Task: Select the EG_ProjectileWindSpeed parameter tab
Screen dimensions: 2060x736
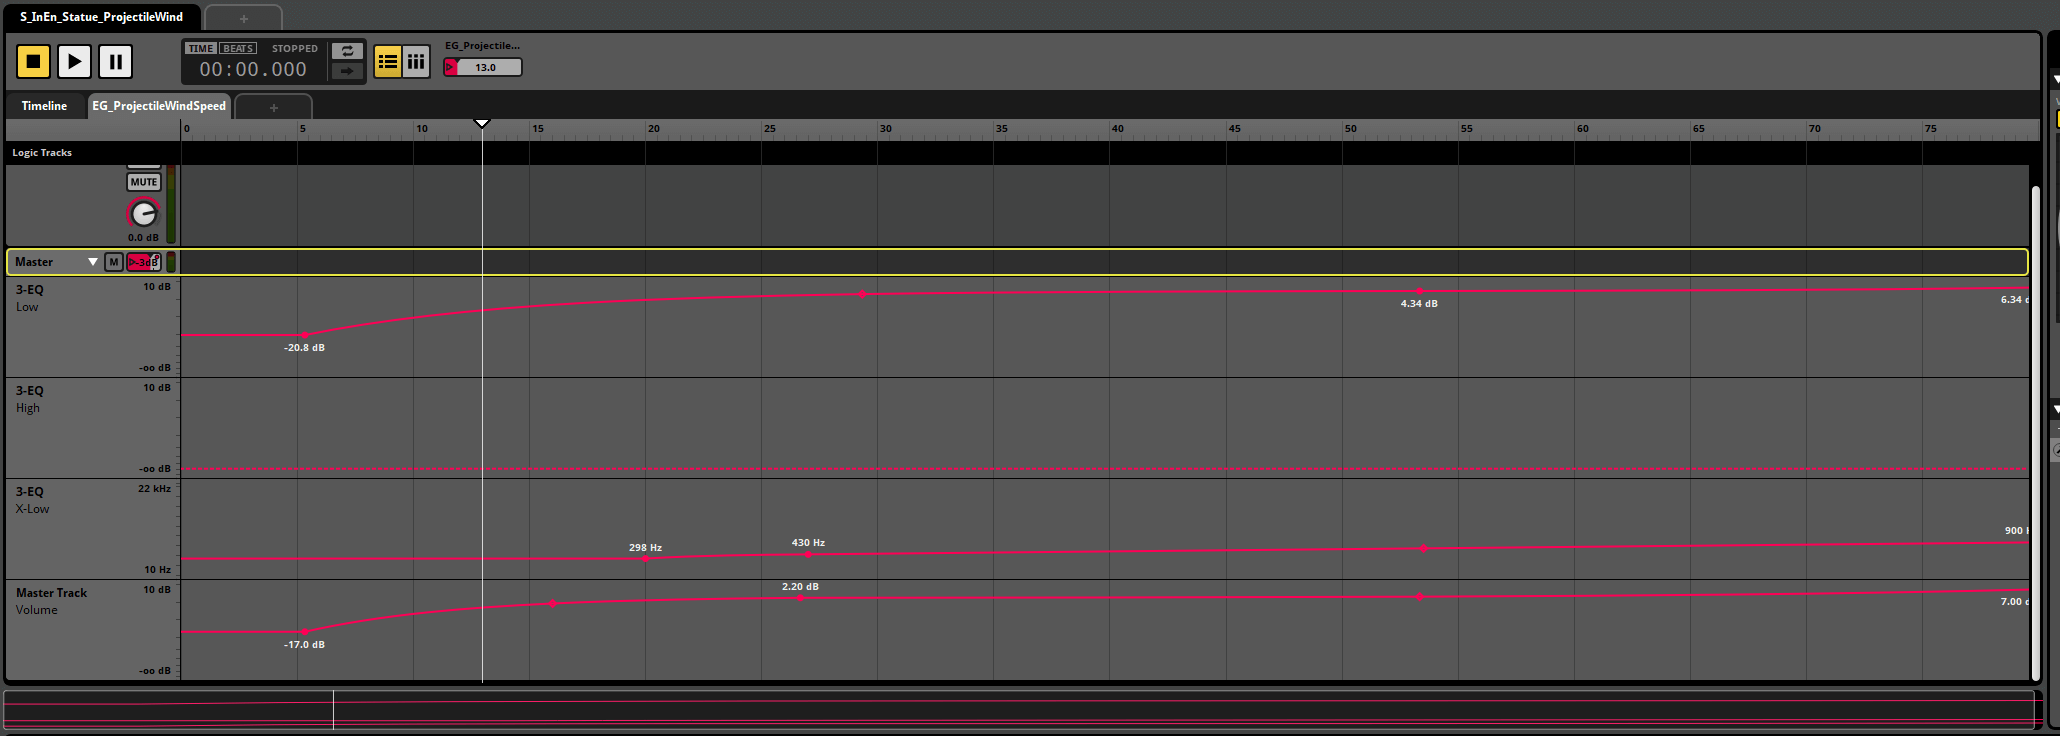Action: [x=159, y=106]
